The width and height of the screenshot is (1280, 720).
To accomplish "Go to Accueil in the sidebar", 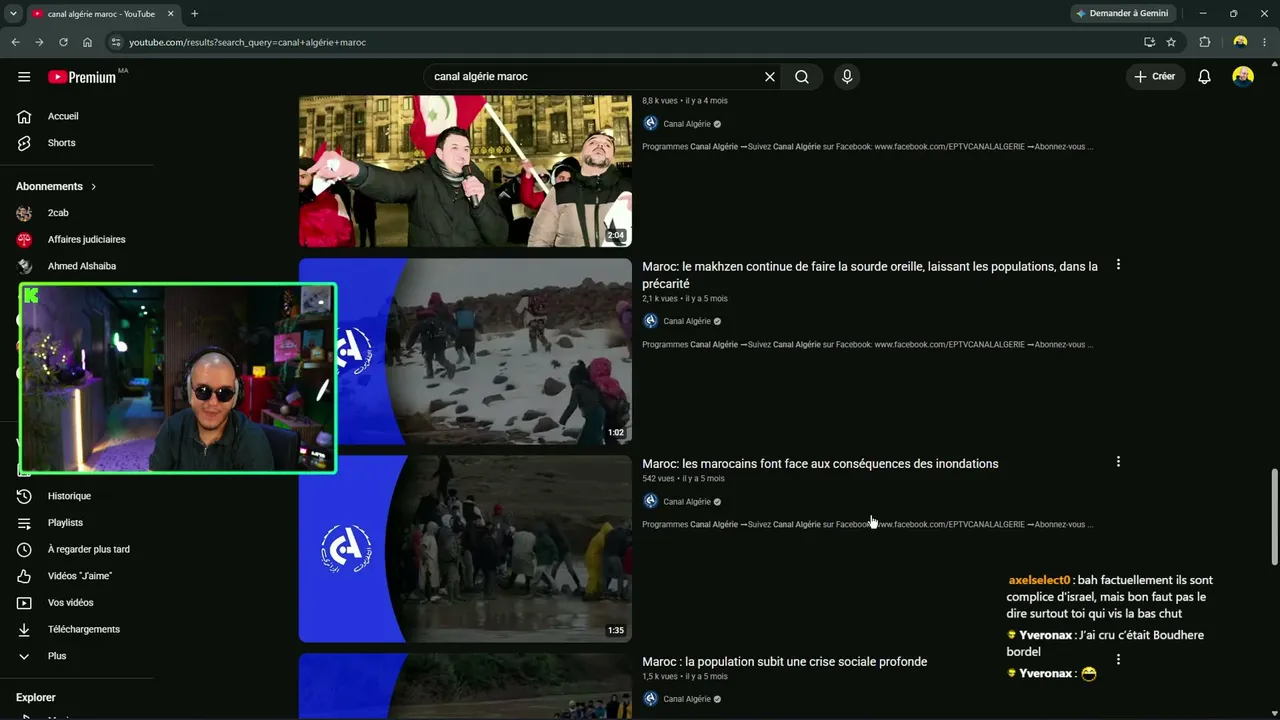I will (x=62, y=116).
